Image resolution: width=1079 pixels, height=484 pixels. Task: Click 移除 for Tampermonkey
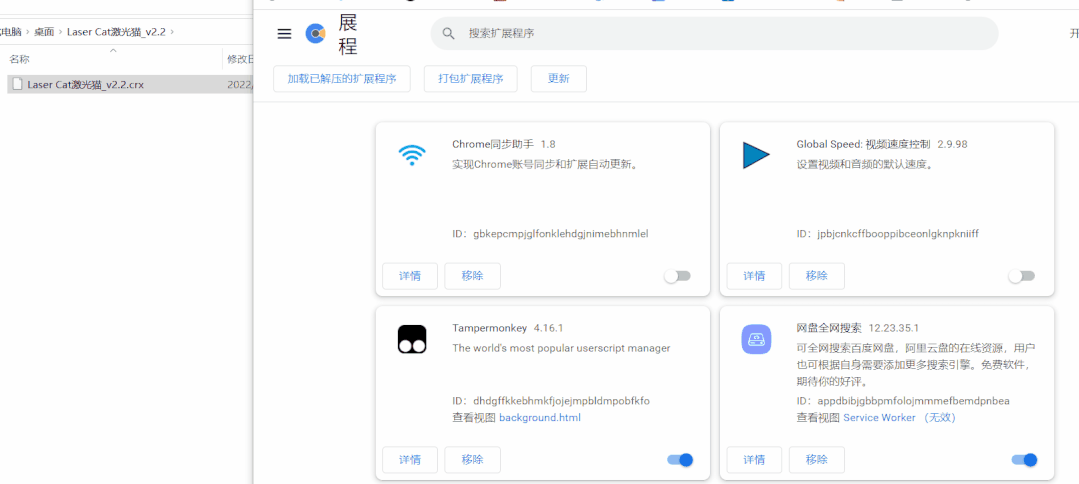472,460
